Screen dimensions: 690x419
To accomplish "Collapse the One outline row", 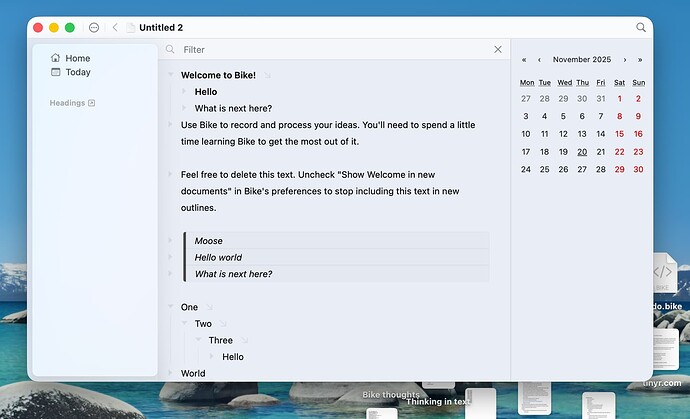I will [x=171, y=307].
